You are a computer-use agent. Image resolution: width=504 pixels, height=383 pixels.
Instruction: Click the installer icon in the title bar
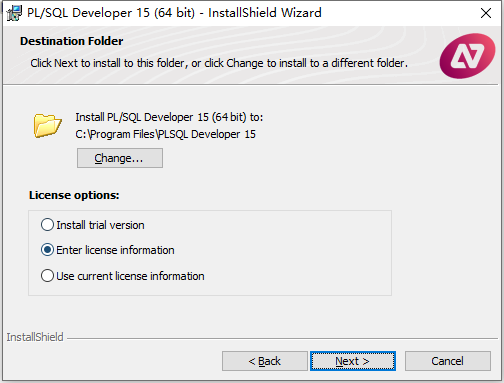pyautogui.click(x=14, y=13)
